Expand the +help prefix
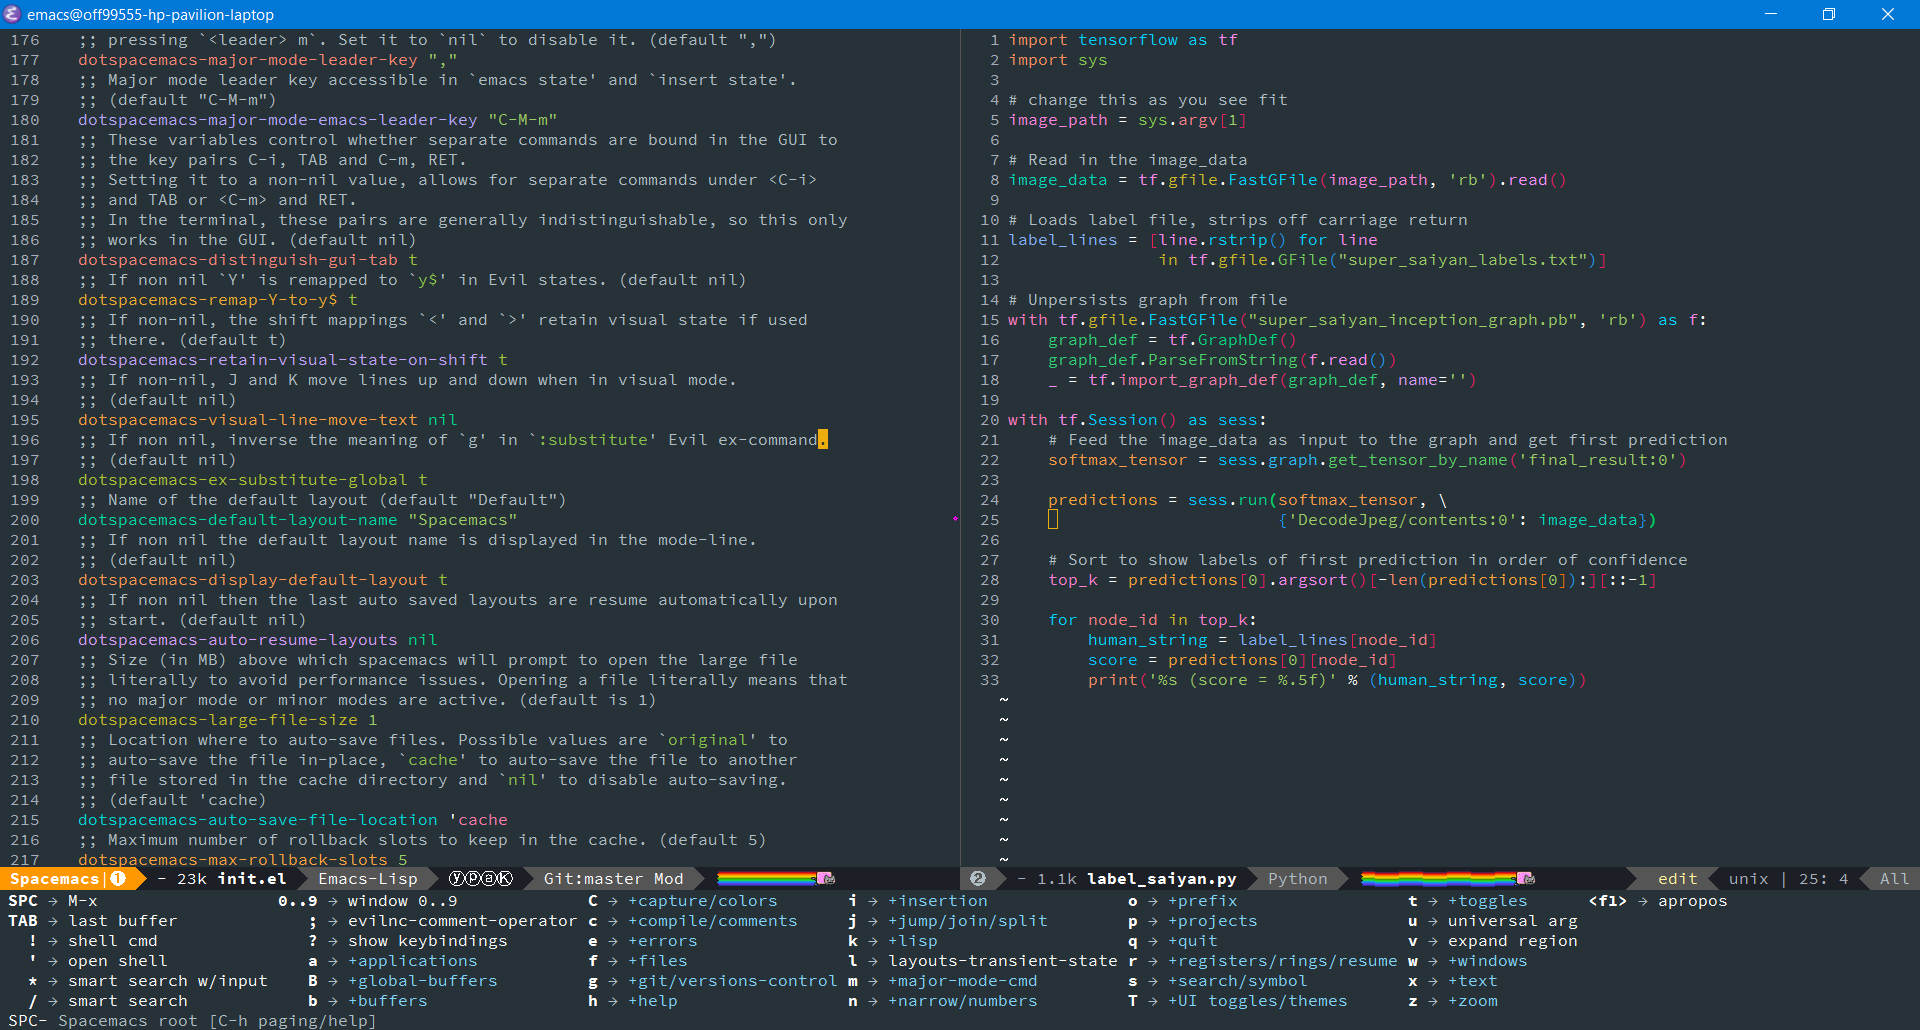This screenshot has height=1030, width=1920. point(652,1001)
